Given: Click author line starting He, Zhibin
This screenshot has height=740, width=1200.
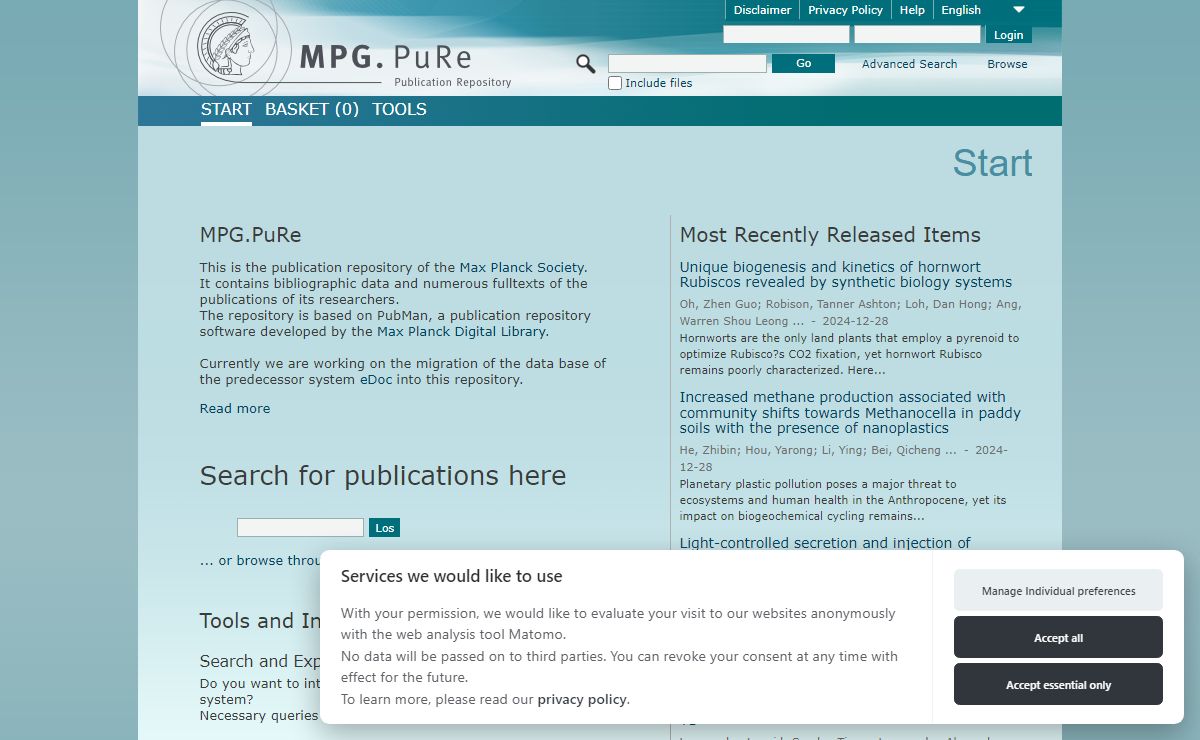Looking at the screenshot, I should click(x=843, y=458).
